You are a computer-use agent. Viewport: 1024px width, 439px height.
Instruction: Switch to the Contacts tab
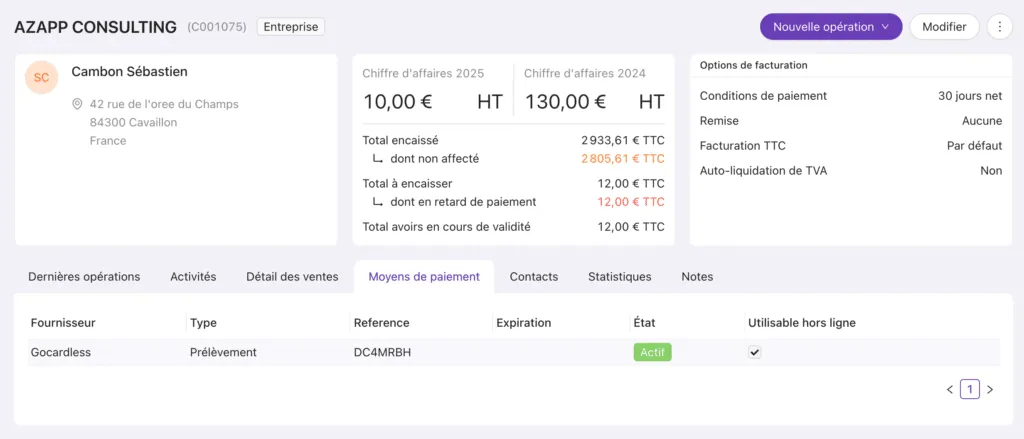(x=534, y=276)
